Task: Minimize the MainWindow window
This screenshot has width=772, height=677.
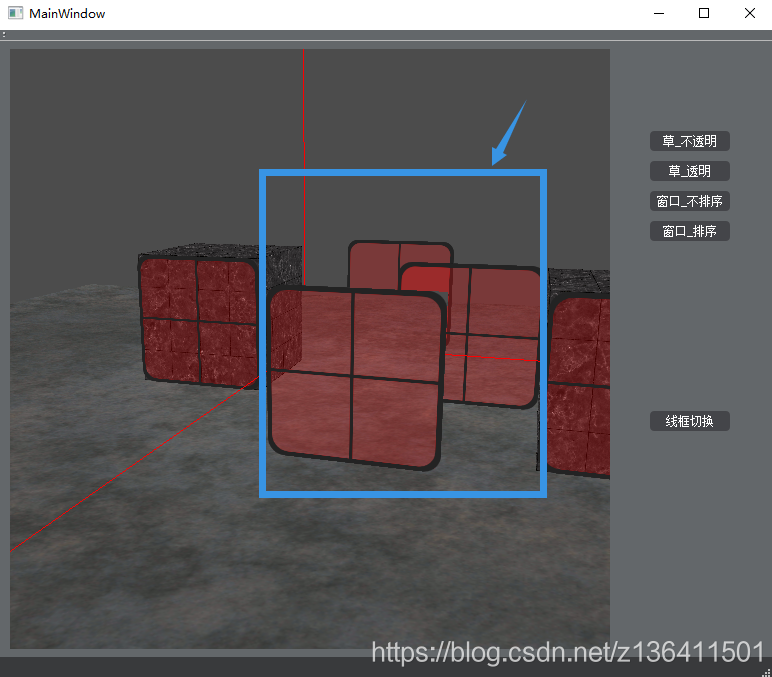Action: point(659,13)
